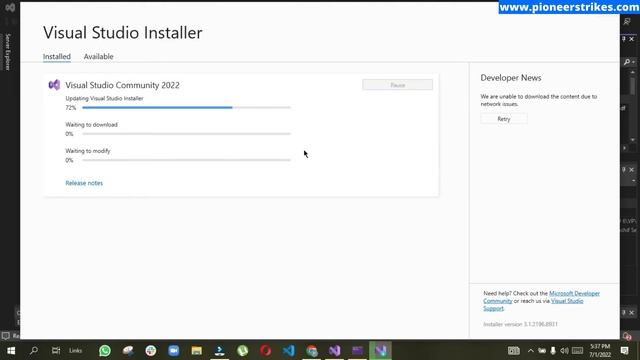Screen dimensions: 640x360
Task: Open File Explorer from the taskbar
Action: (197, 351)
